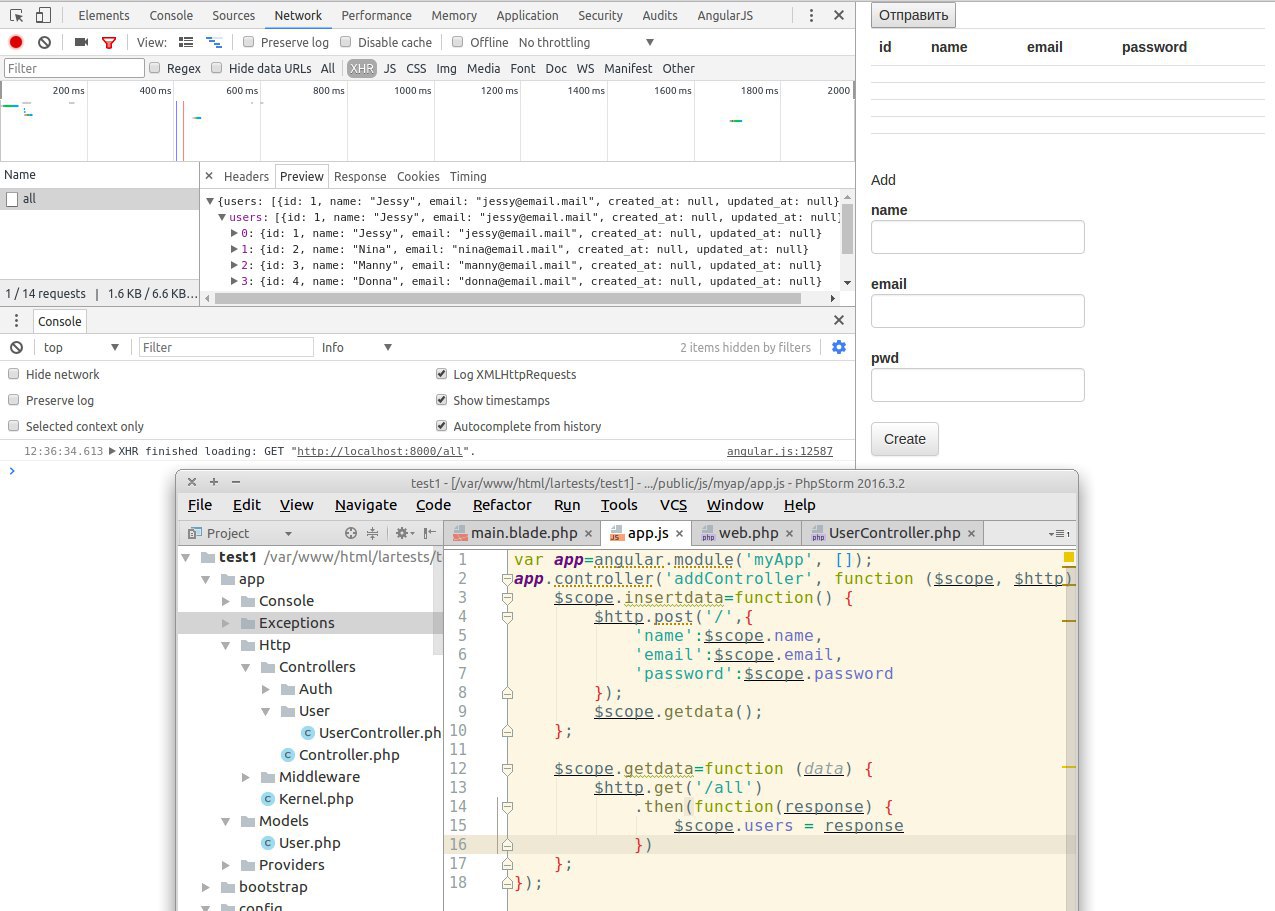
Task: Open the console settings gear icon
Action: pos(838,347)
